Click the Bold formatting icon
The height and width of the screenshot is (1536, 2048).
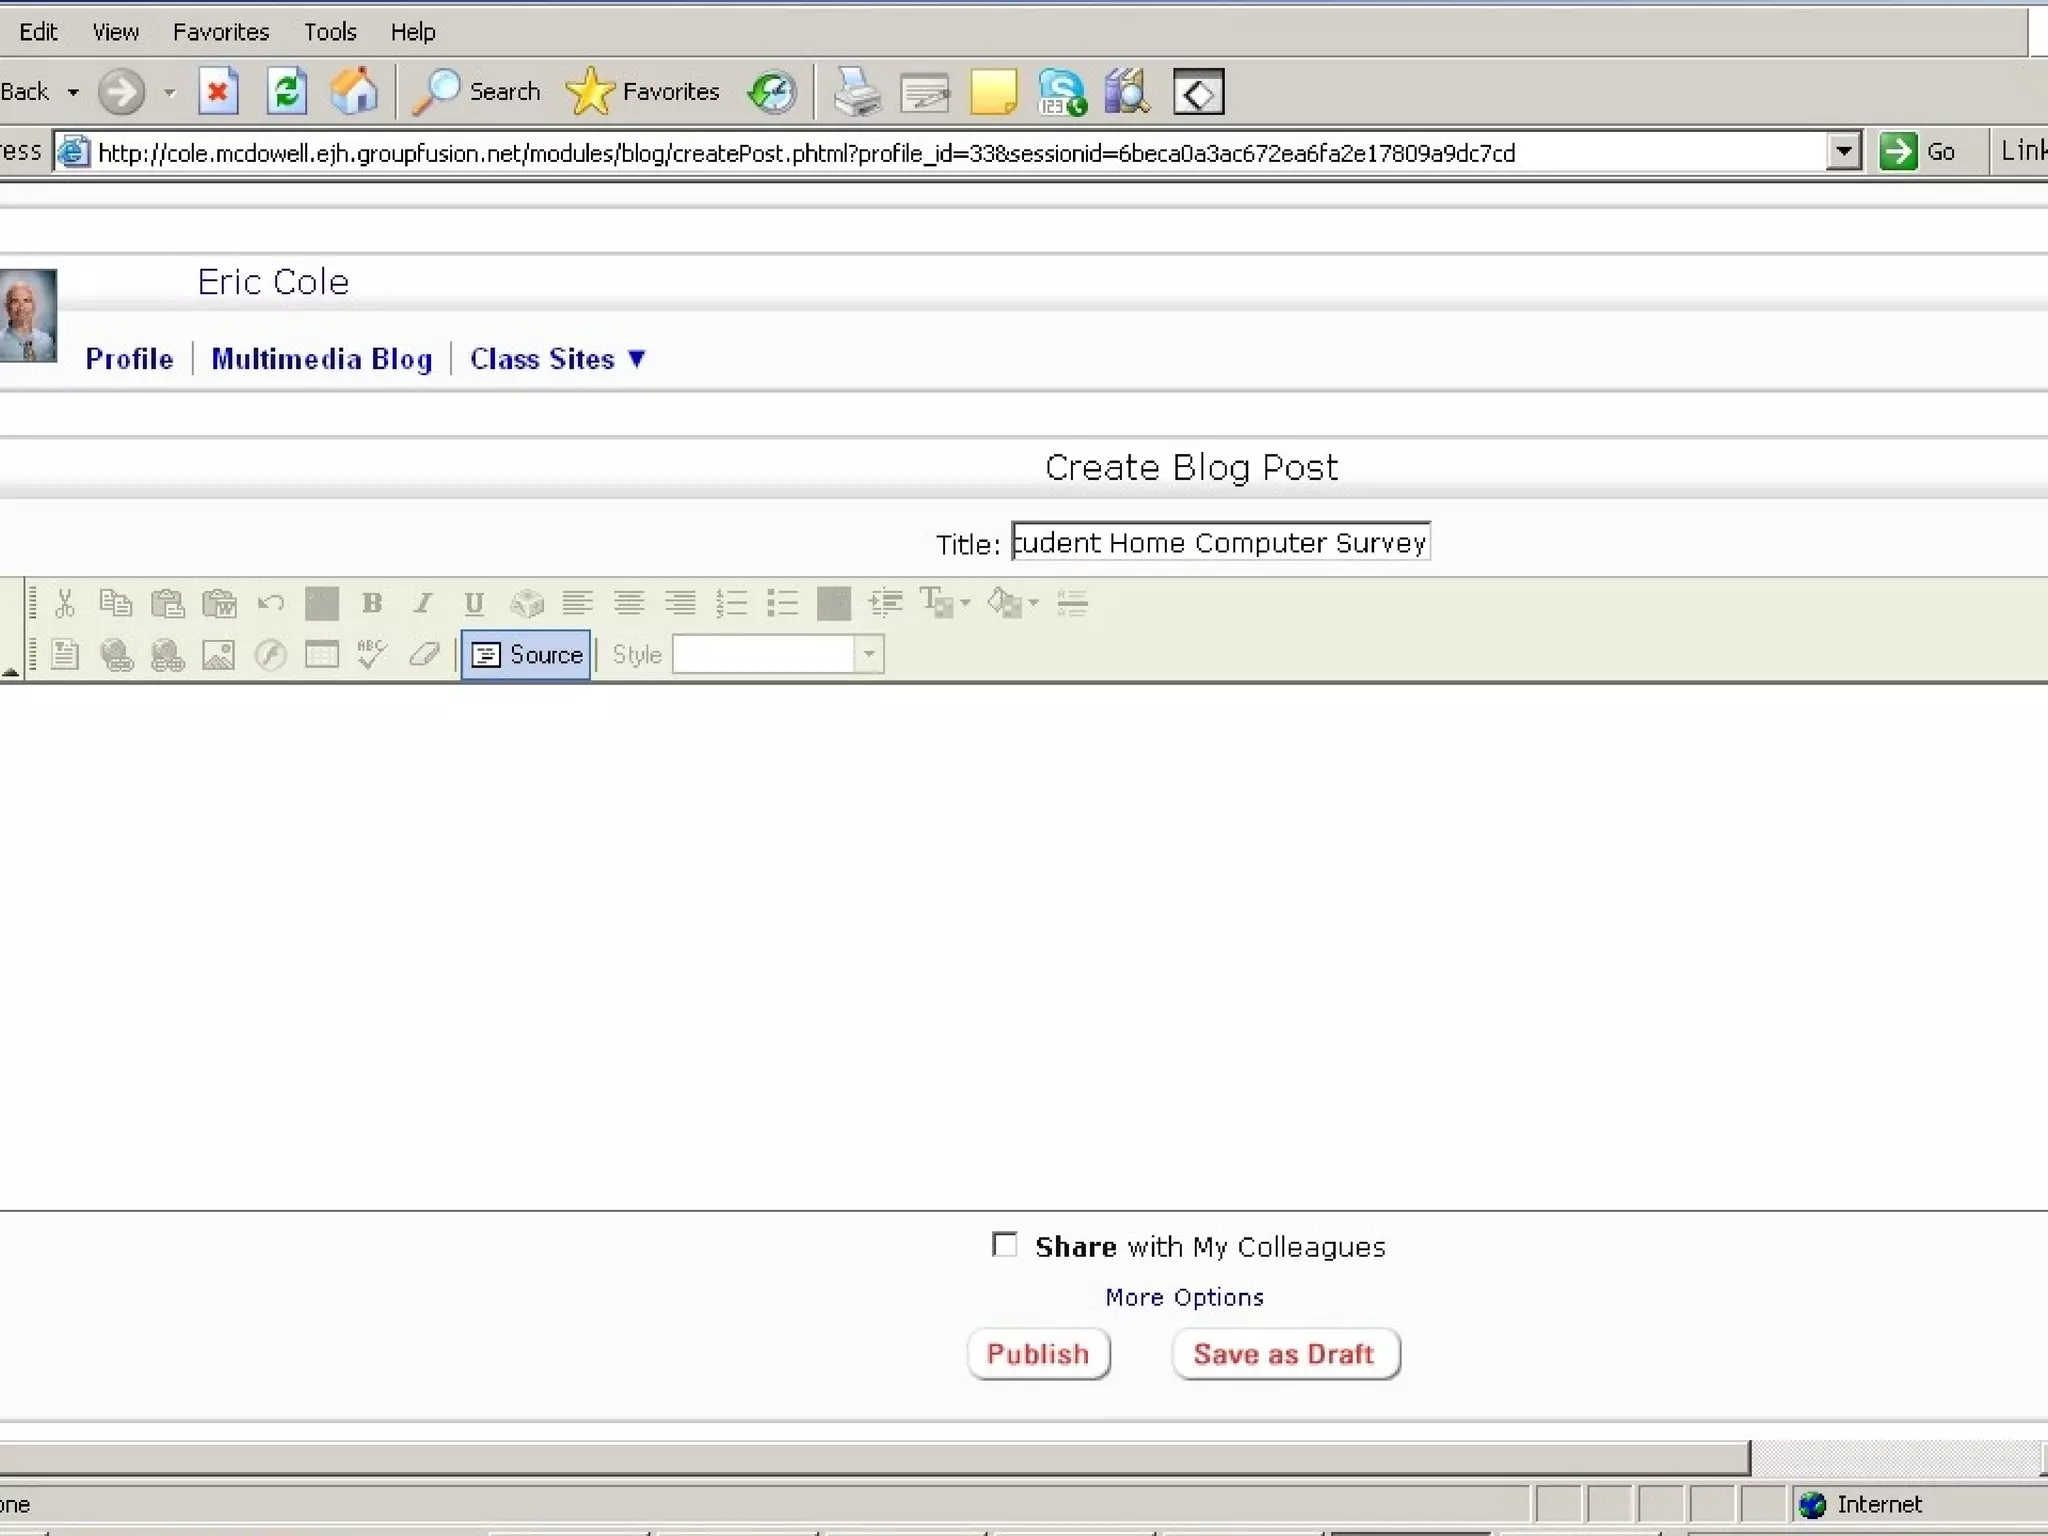372,603
